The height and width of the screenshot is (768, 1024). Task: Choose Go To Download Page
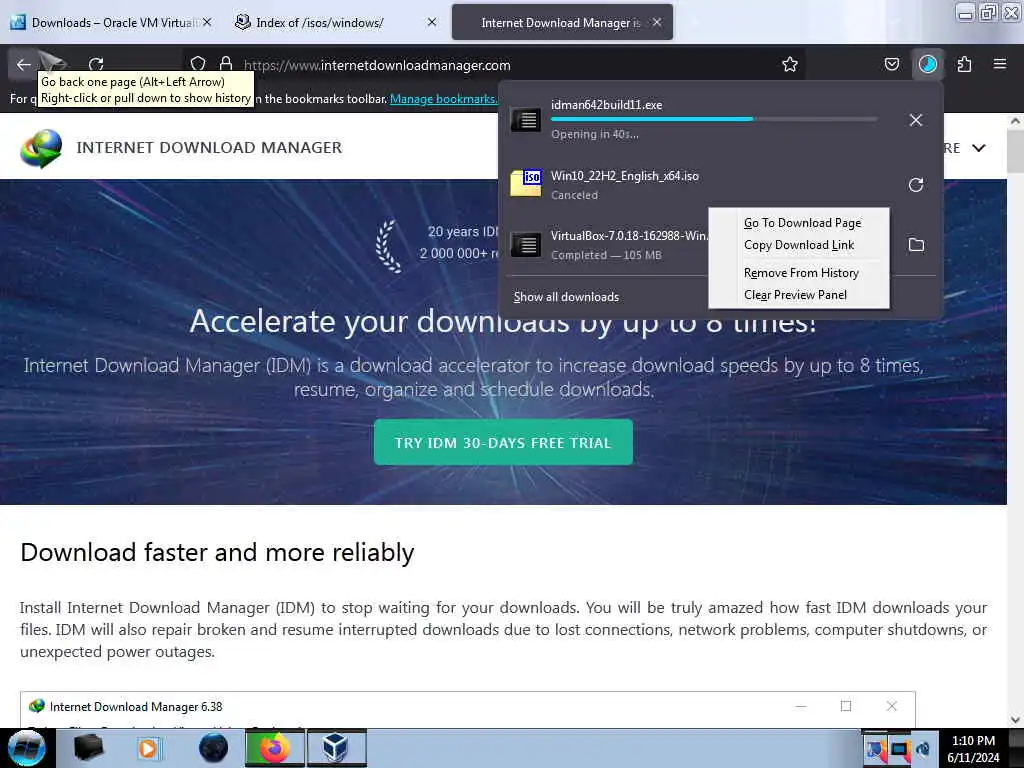(x=802, y=223)
